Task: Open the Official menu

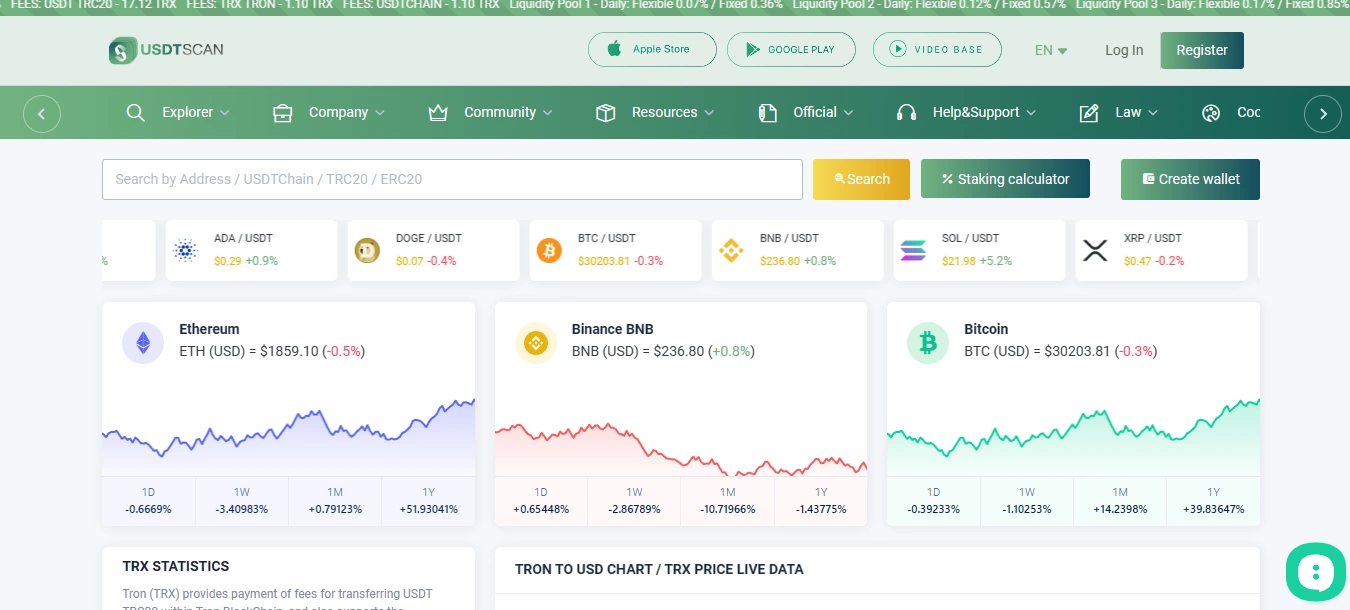Action: click(824, 112)
